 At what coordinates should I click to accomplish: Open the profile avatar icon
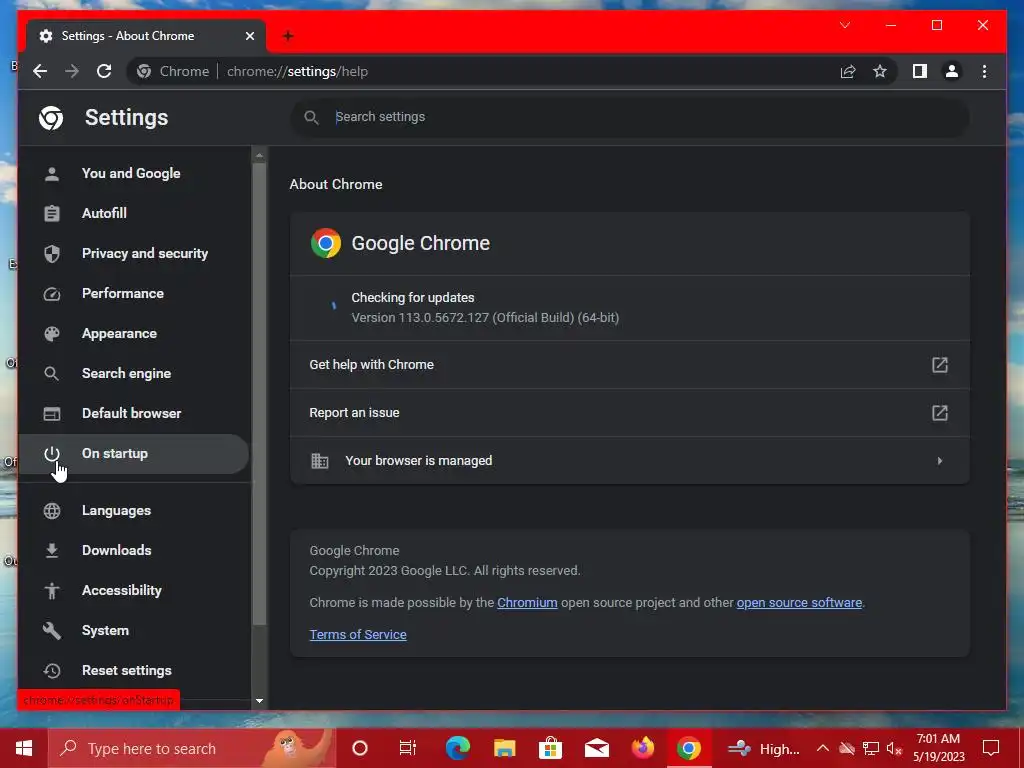[x=952, y=71]
